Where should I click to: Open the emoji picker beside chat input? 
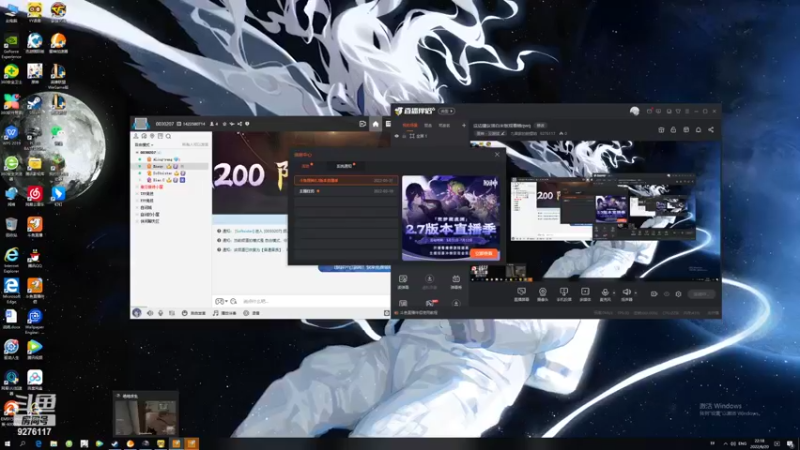219,301
